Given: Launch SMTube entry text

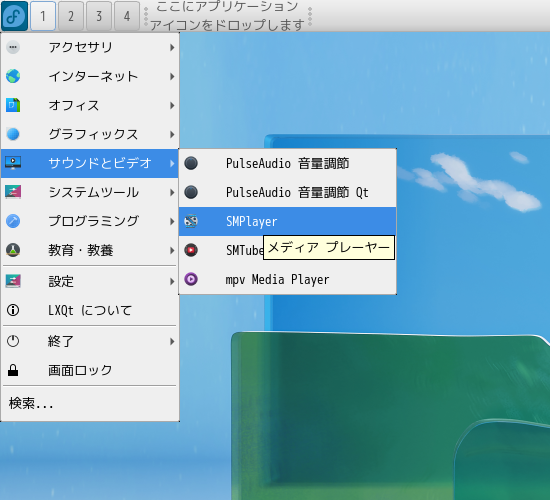Looking at the screenshot, I should click(245, 250).
